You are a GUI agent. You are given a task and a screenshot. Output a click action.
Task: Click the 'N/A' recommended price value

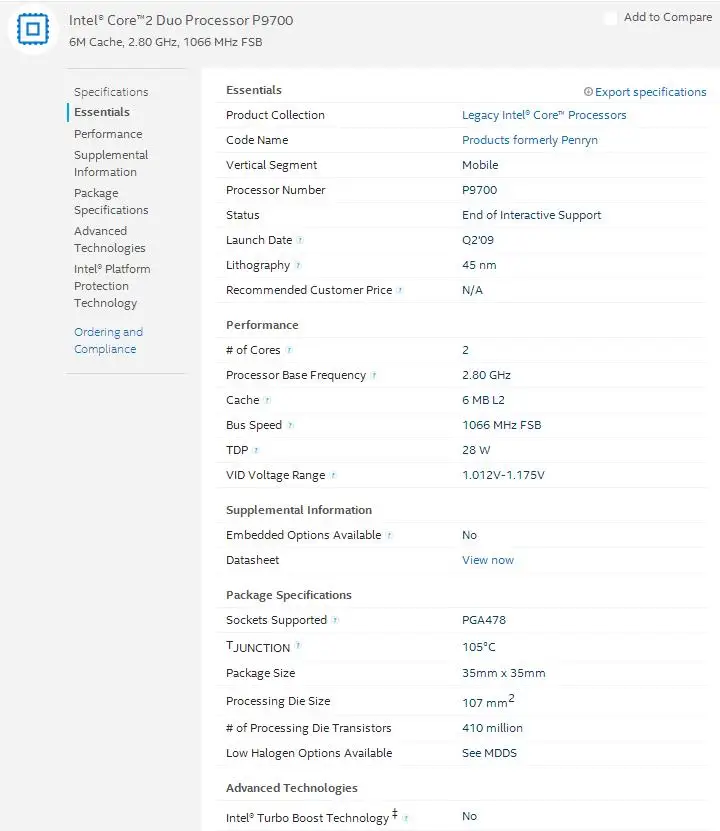coord(472,290)
